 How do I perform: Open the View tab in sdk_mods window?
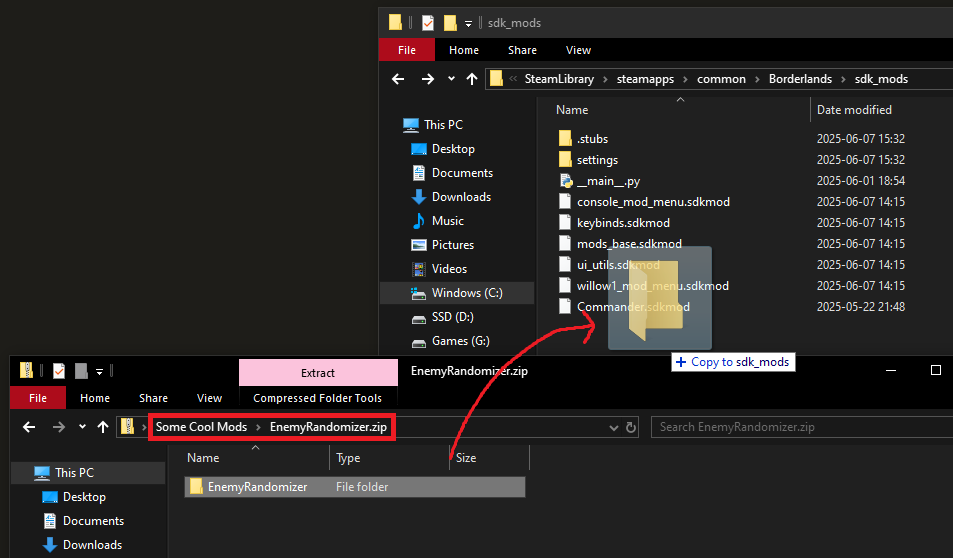(578, 50)
